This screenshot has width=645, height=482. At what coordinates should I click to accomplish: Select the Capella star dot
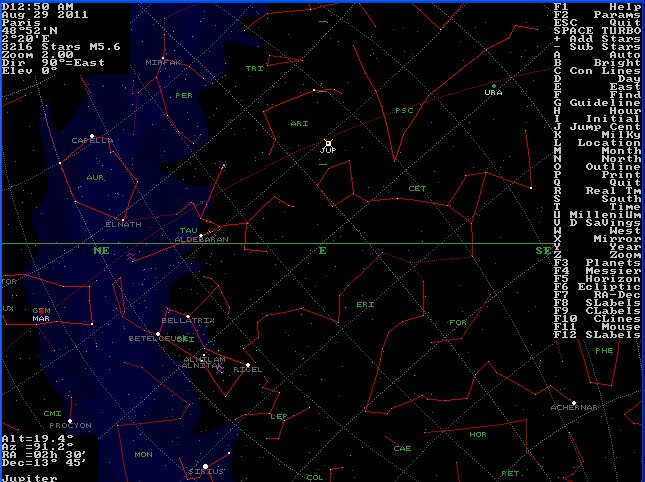92,136
